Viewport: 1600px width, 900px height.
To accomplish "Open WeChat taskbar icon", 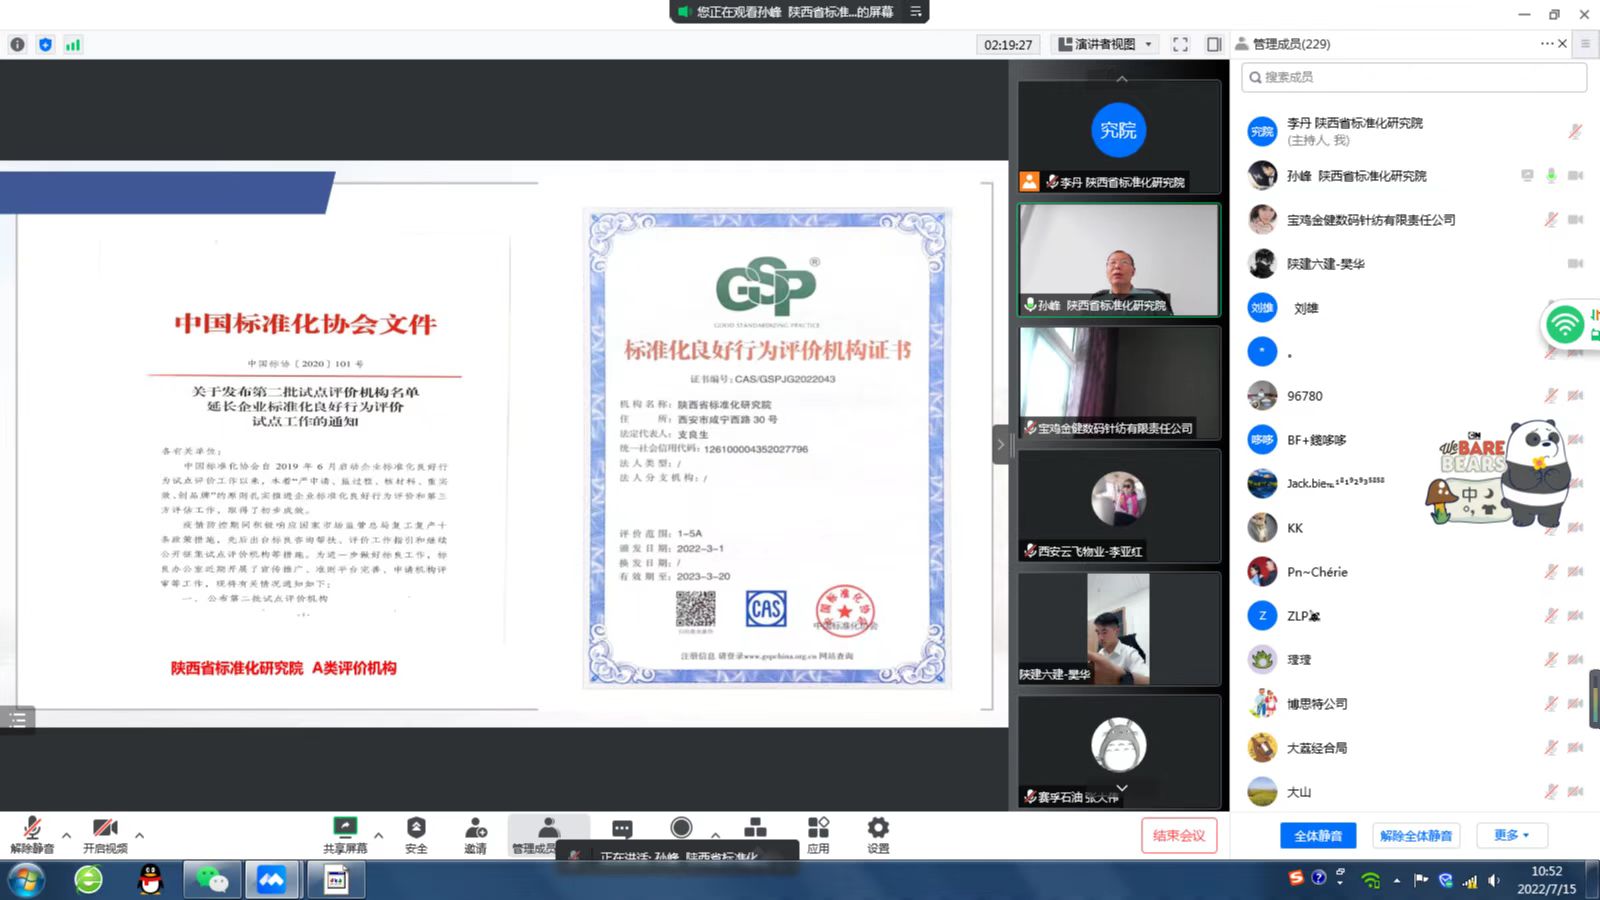I will coord(212,880).
